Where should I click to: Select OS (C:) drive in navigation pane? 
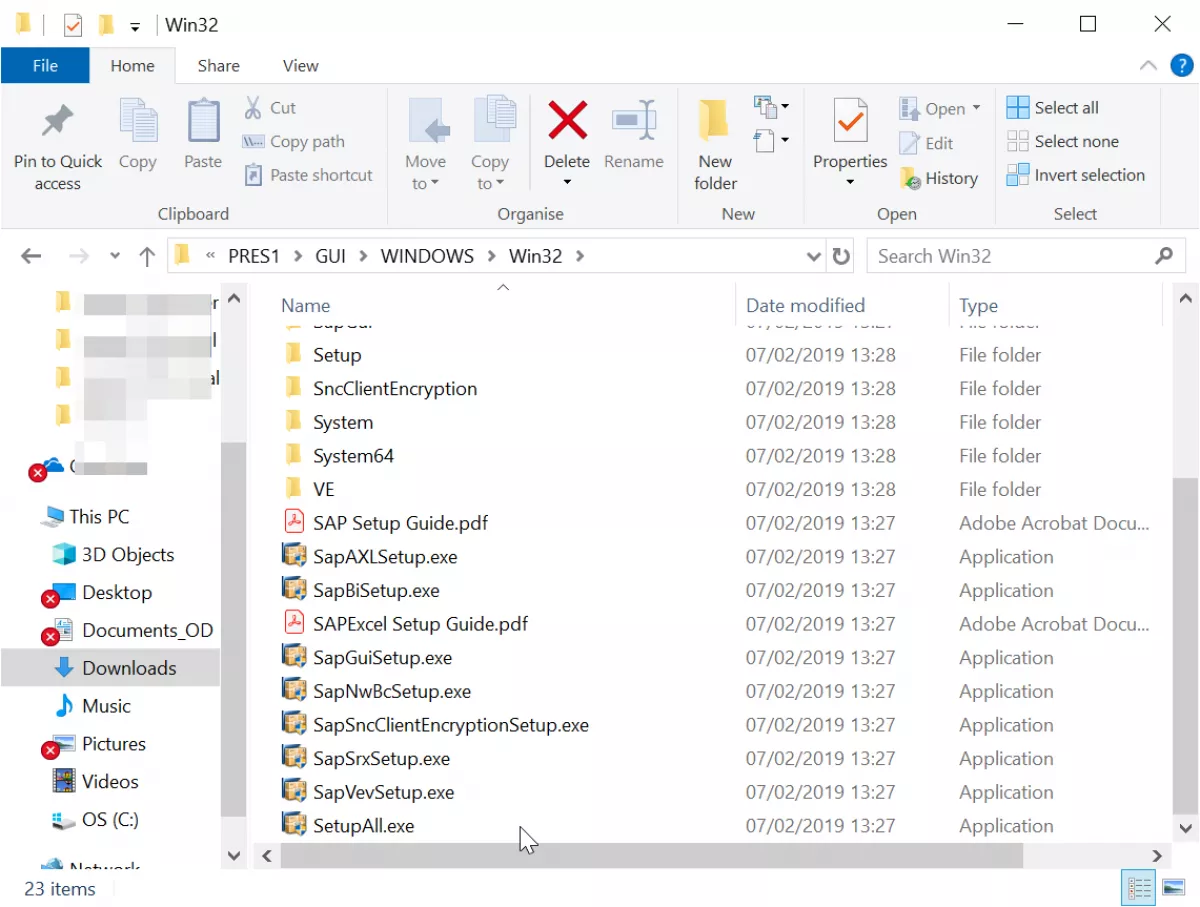[x=110, y=820]
